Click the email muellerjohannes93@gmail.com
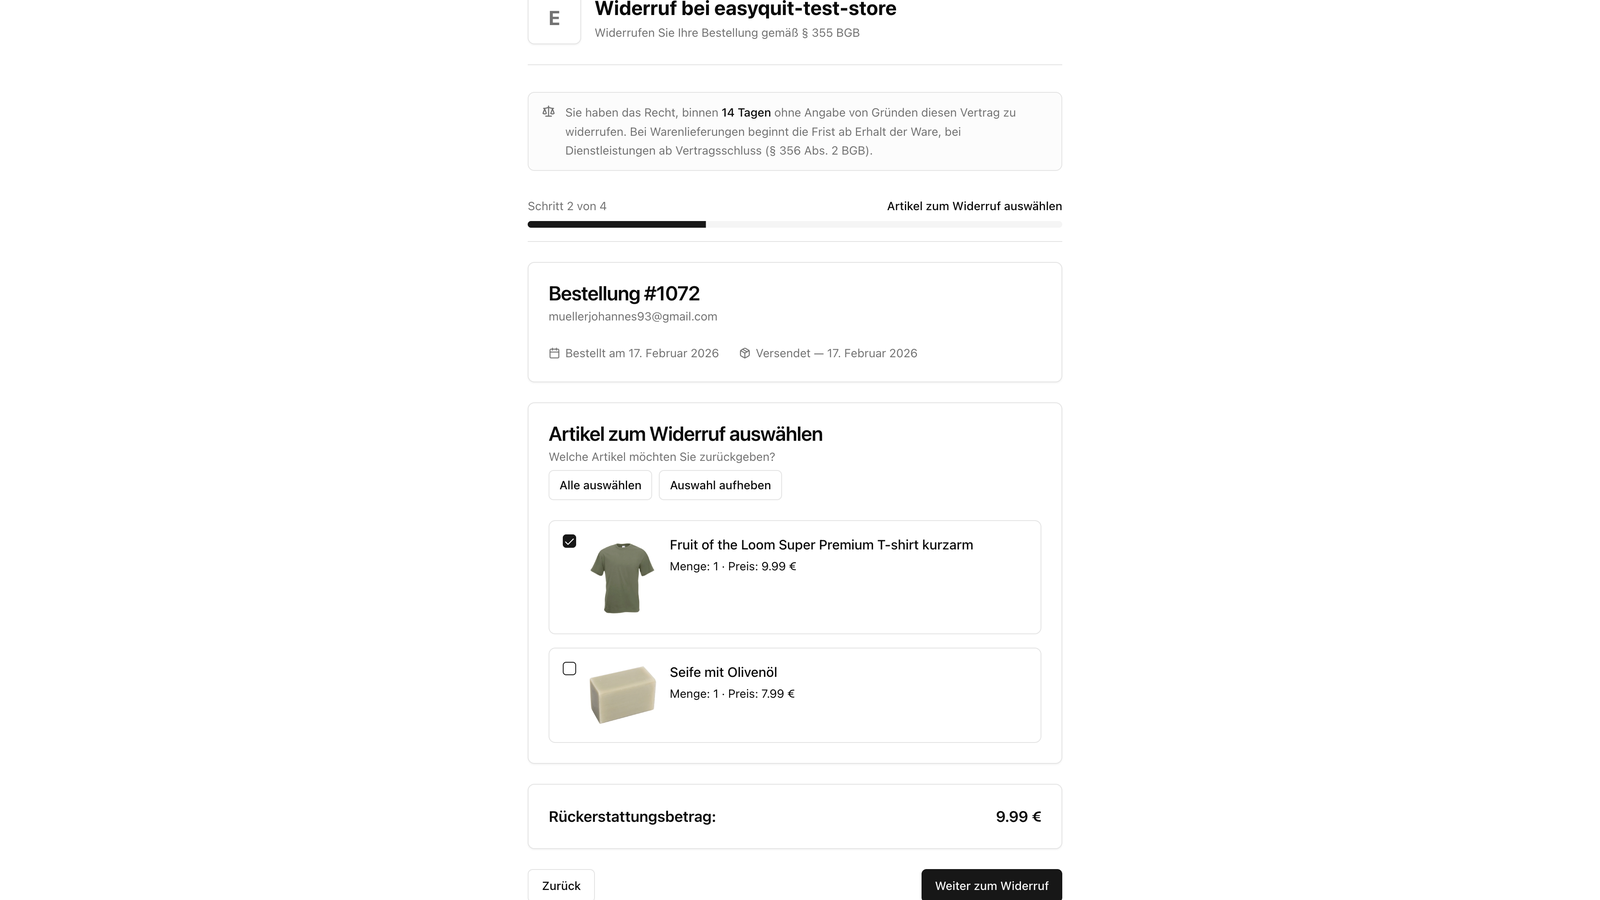The height and width of the screenshot is (900, 1600). tap(632, 317)
